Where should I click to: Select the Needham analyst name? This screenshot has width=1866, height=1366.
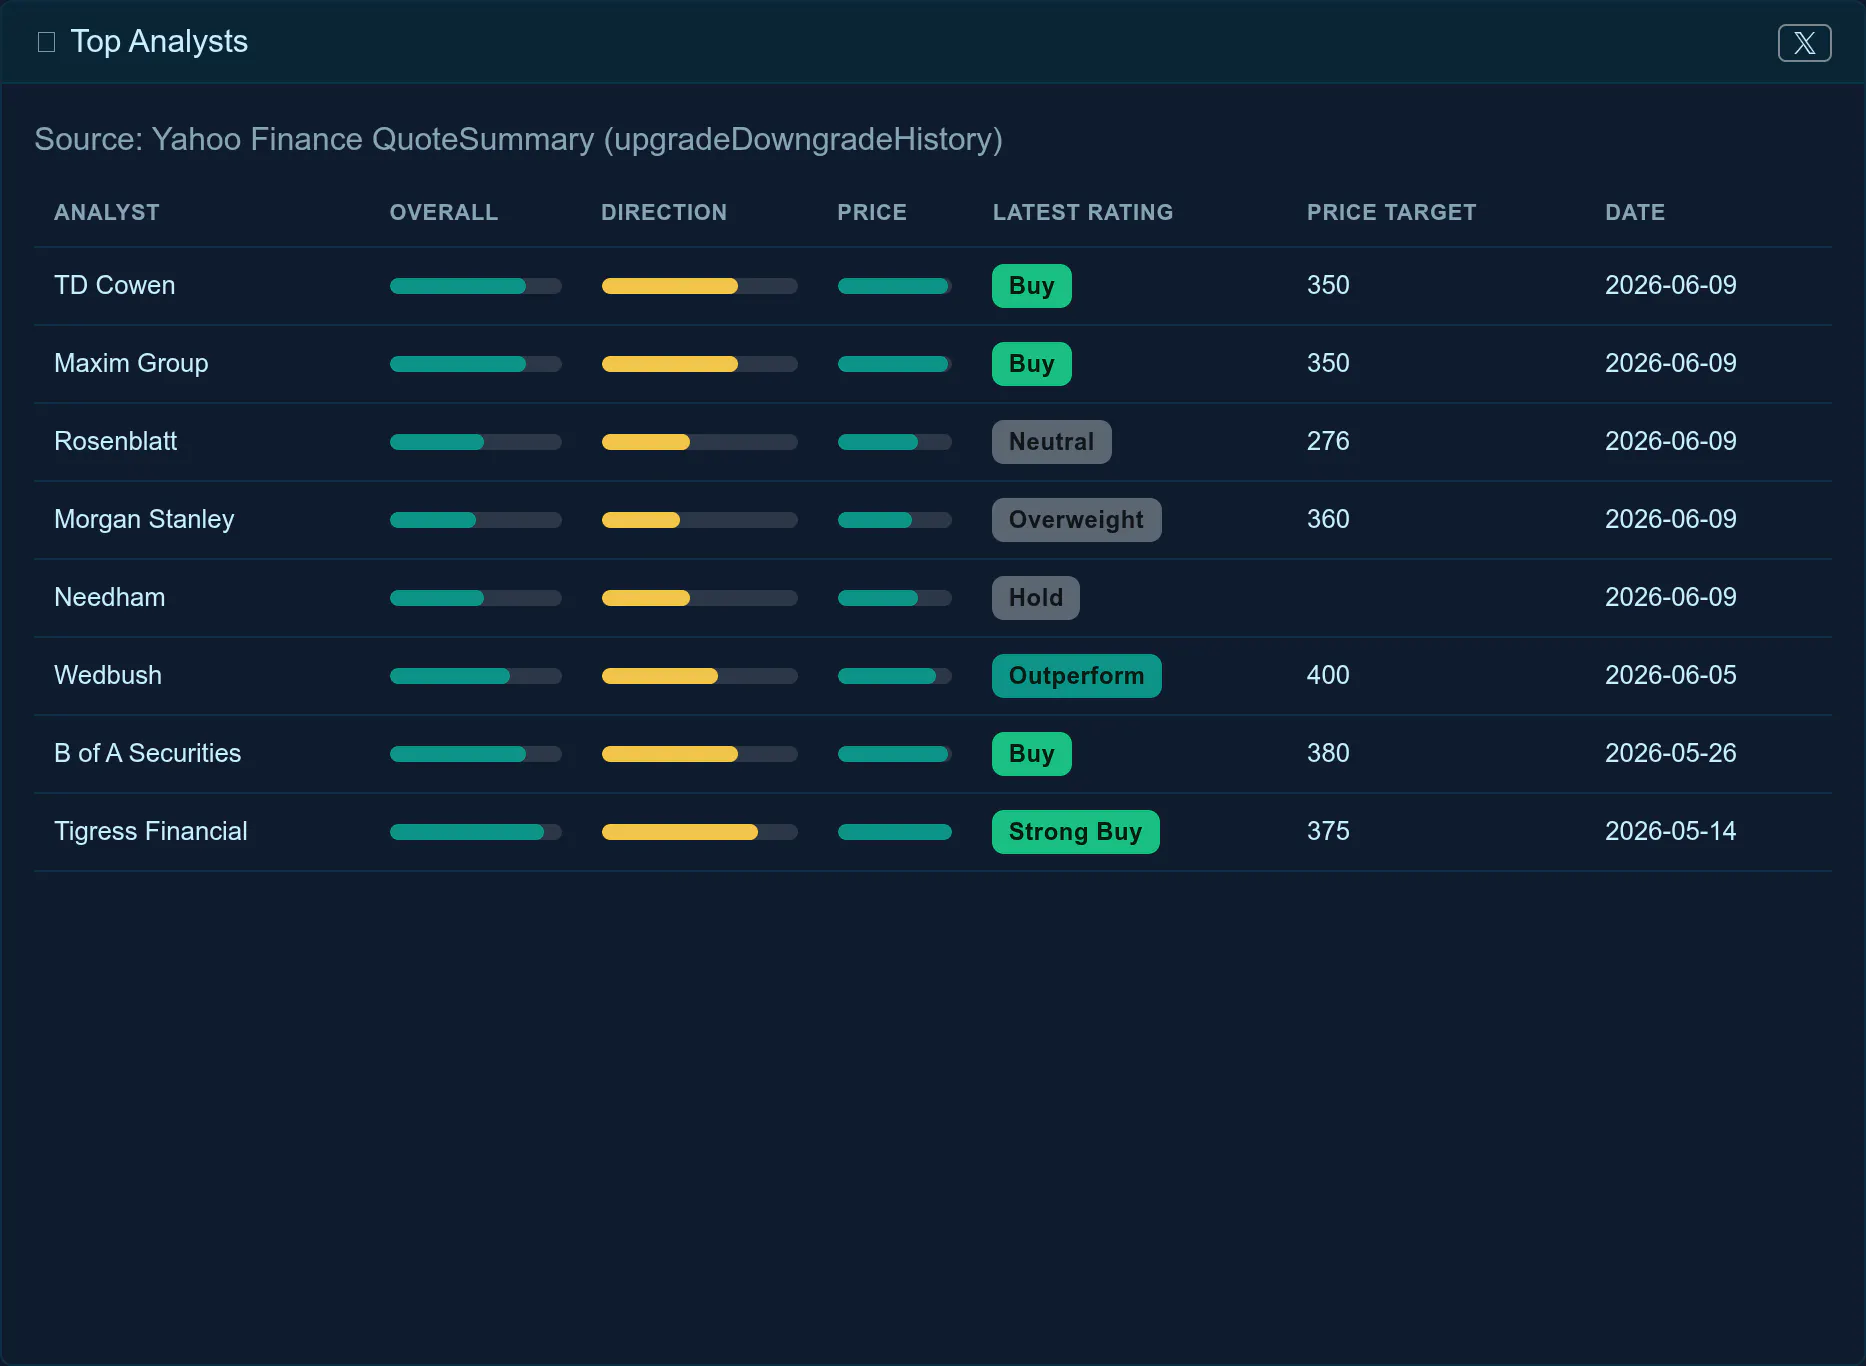(x=110, y=597)
